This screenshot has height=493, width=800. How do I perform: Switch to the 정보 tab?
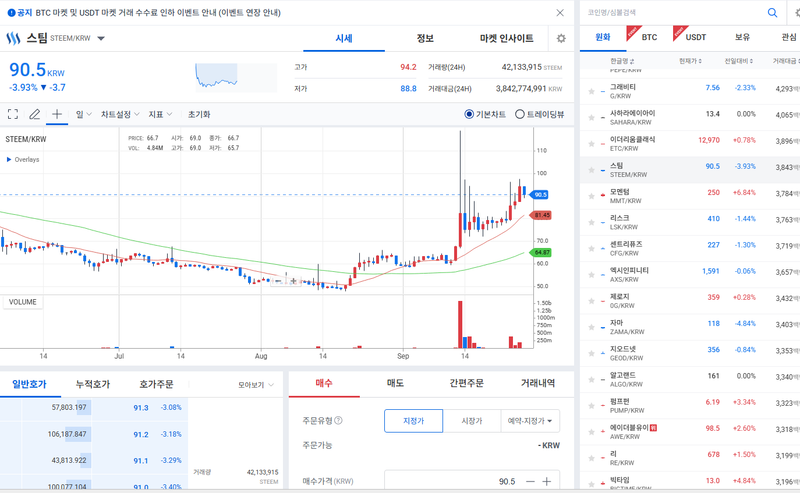[x=425, y=38]
